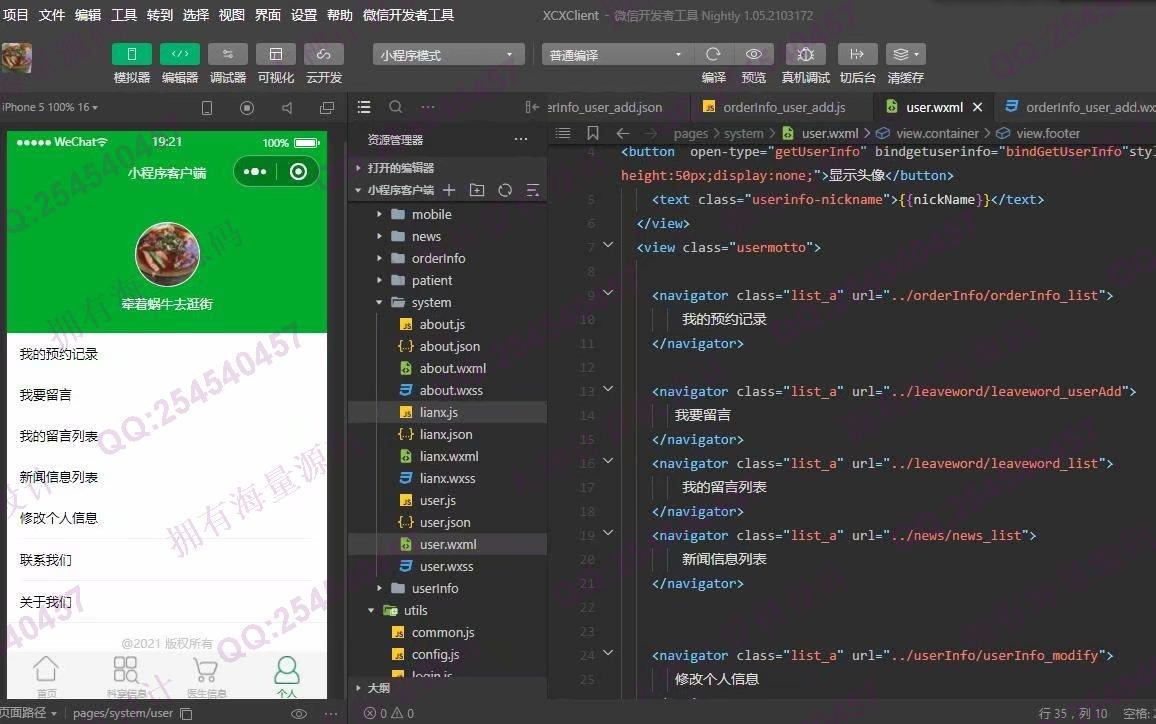
Task: Toggle the status bar eye visibility icon
Action: pos(299,714)
